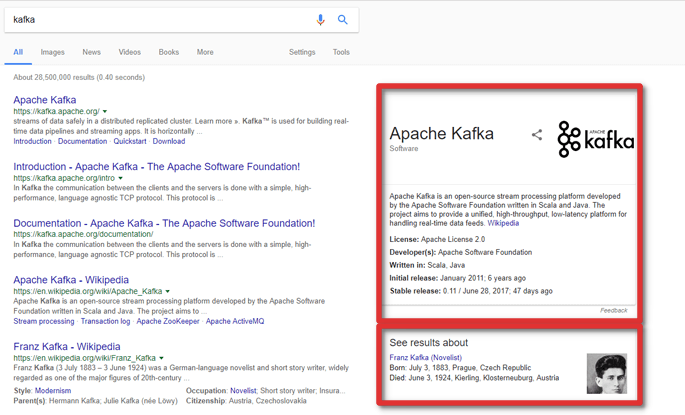Click Stable release: 0.11 line

point(471,291)
